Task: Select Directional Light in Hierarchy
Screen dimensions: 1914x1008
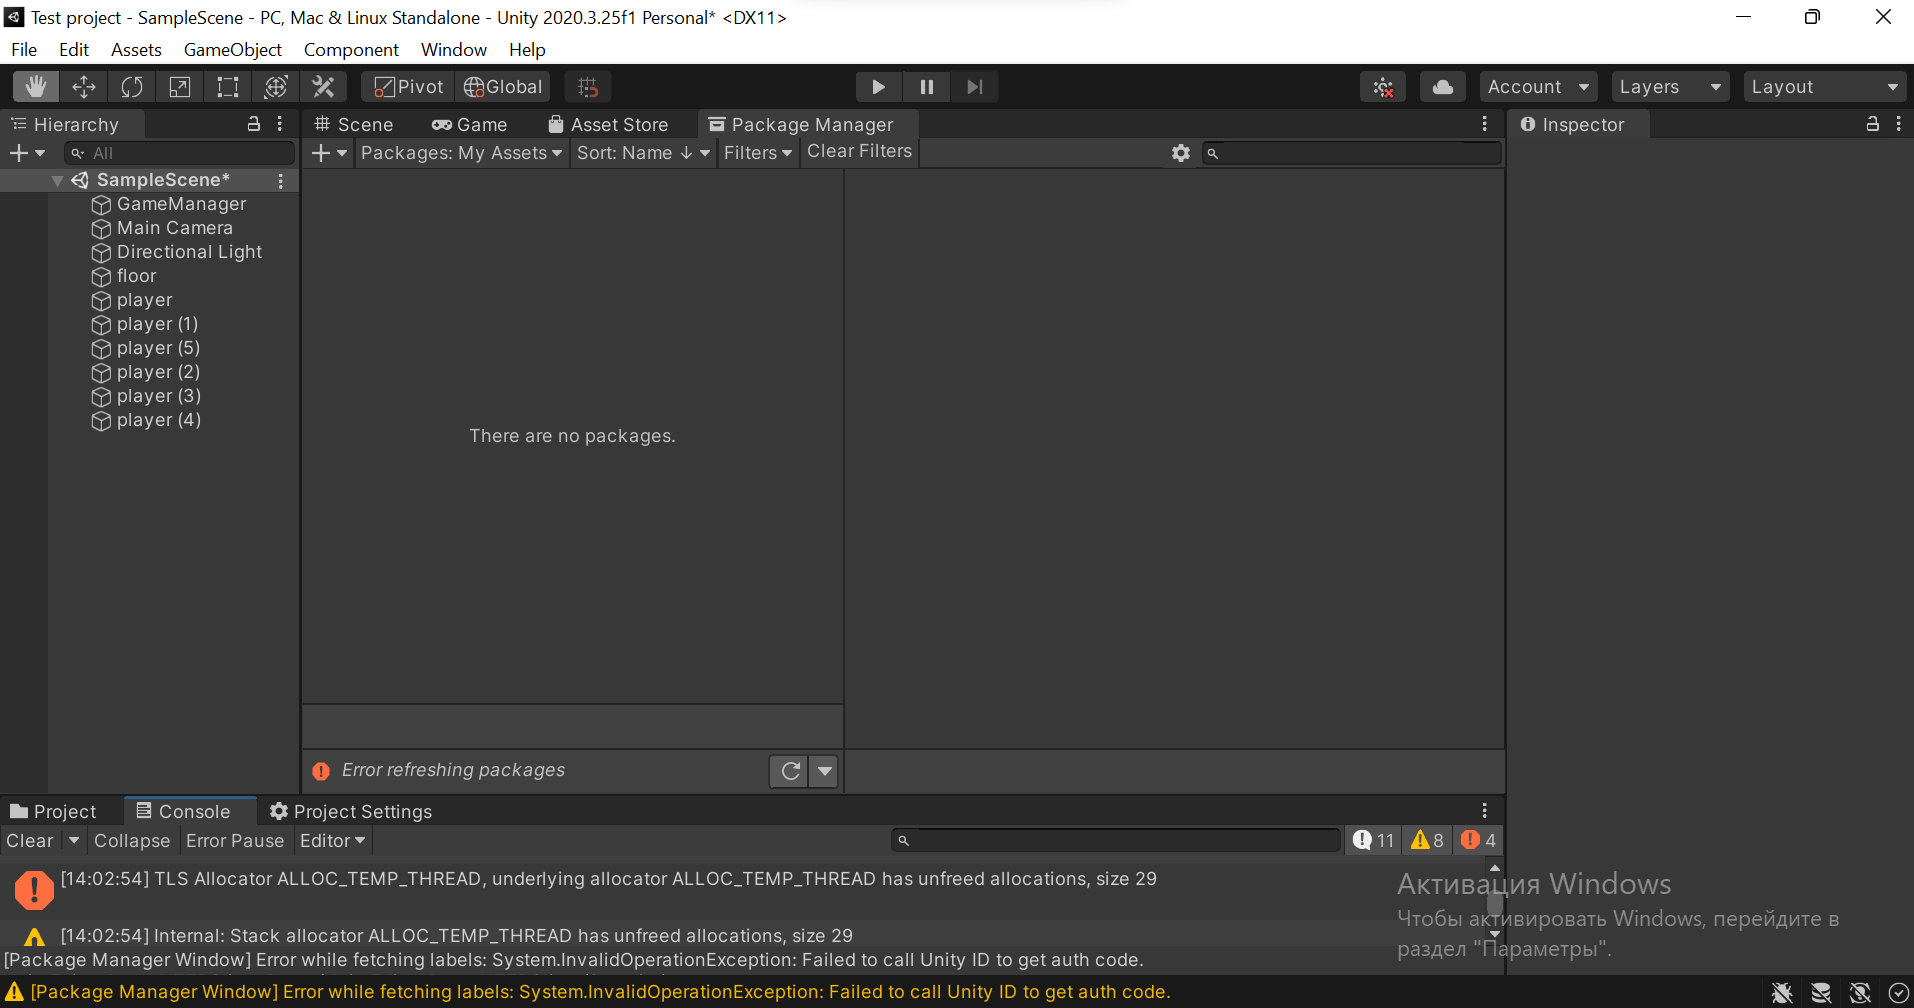Action: coord(177,252)
